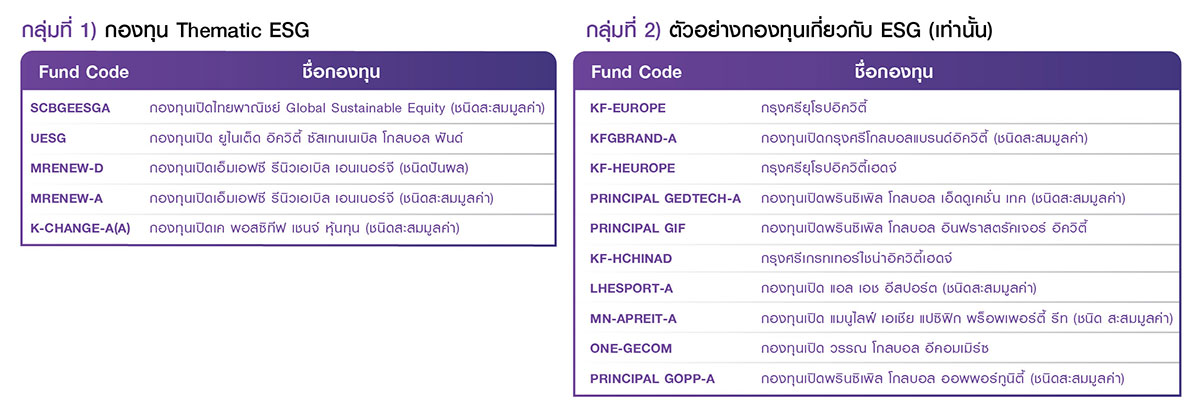This screenshot has width=1200, height=415.
Task: Click the MN-APREIT-A fund code
Action: (x=633, y=319)
